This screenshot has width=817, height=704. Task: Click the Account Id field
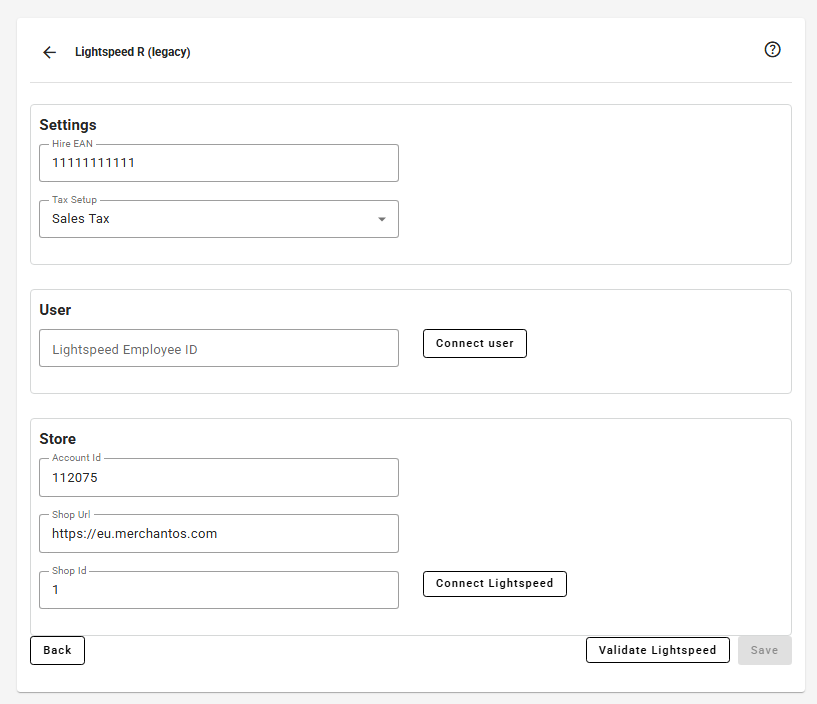click(x=219, y=477)
